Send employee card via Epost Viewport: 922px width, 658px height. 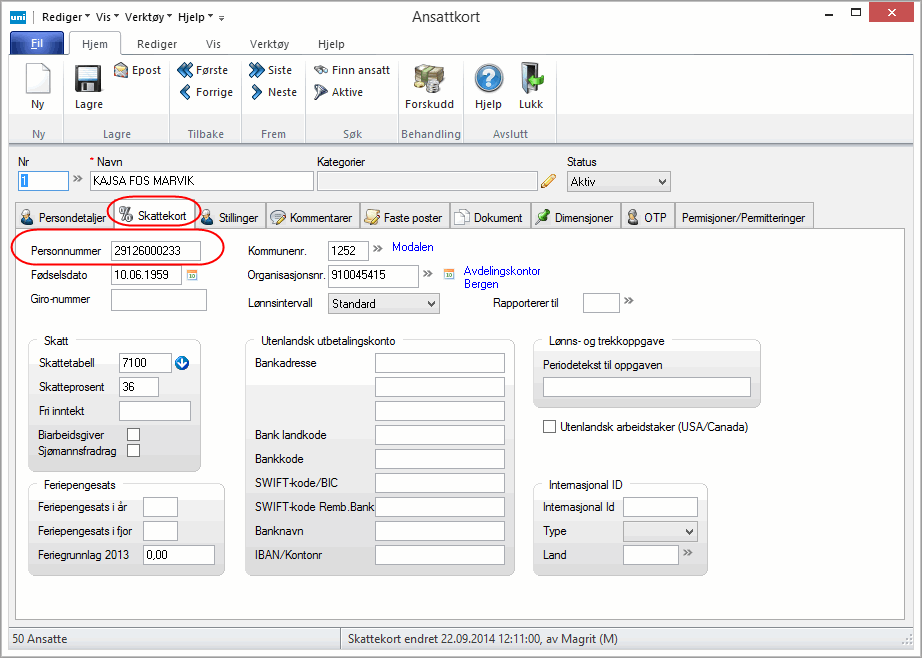coord(138,70)
